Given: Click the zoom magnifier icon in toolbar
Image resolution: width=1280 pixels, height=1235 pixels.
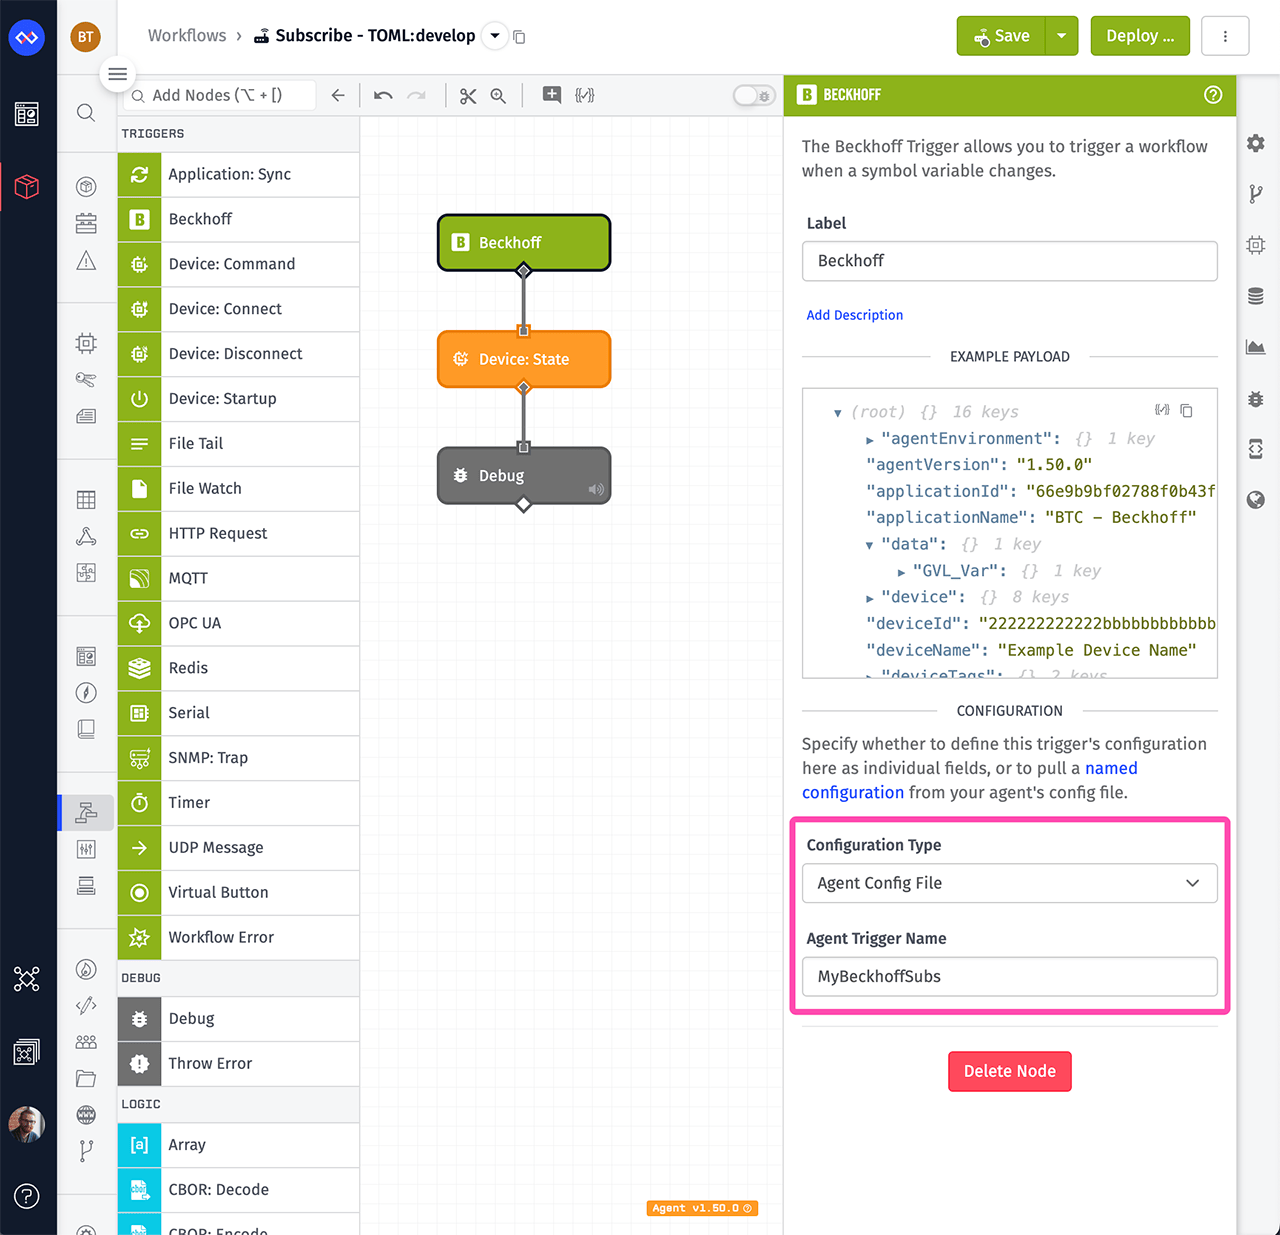Looking at the screenshot, I should (x=498, y=96).
